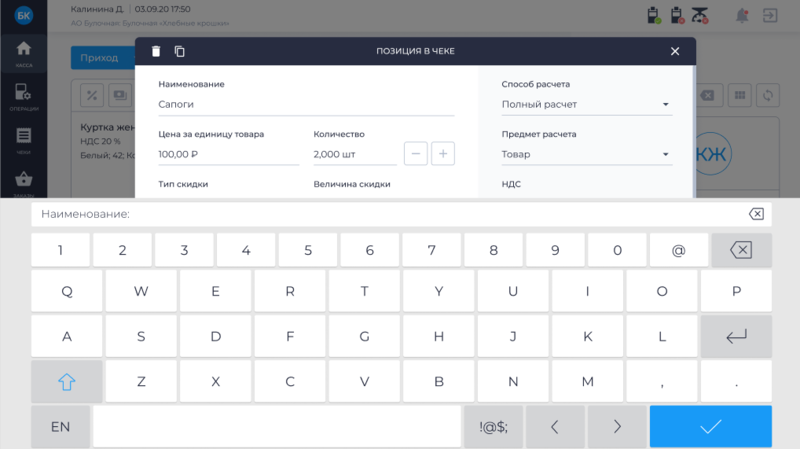Screen dimensions: 800x449
Task: Select the Приход tab
Action: (x=99, y=58)
